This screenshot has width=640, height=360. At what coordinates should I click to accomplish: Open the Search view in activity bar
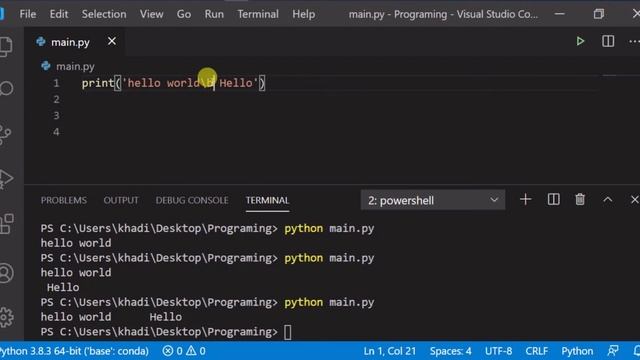[6, 88]
